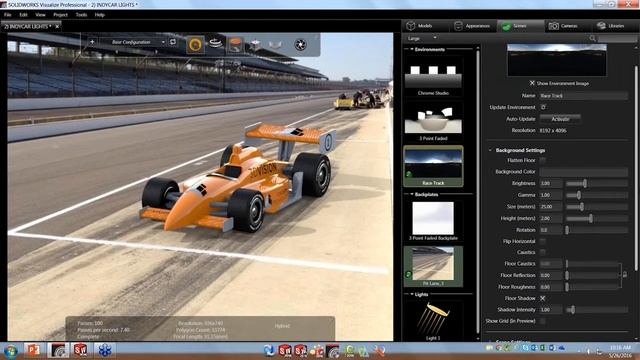Open the Windows Start button

11,351
